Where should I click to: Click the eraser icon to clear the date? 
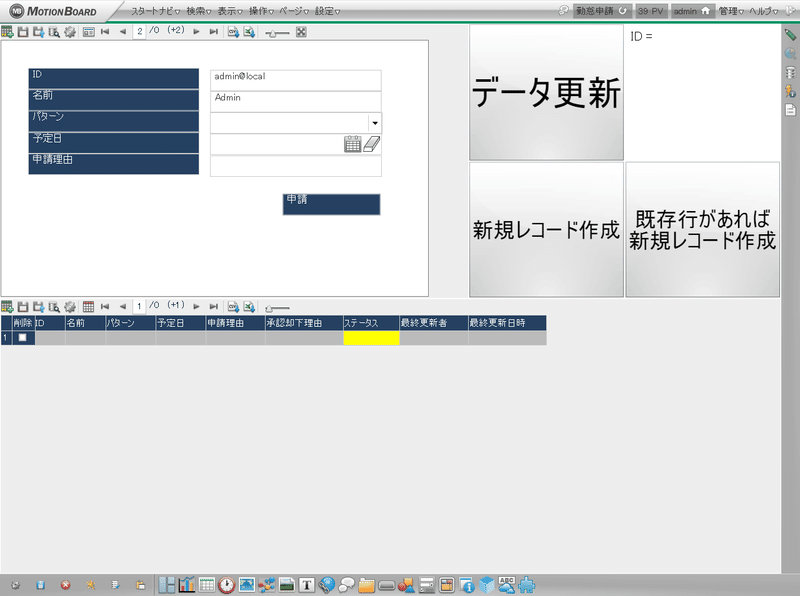372,142
